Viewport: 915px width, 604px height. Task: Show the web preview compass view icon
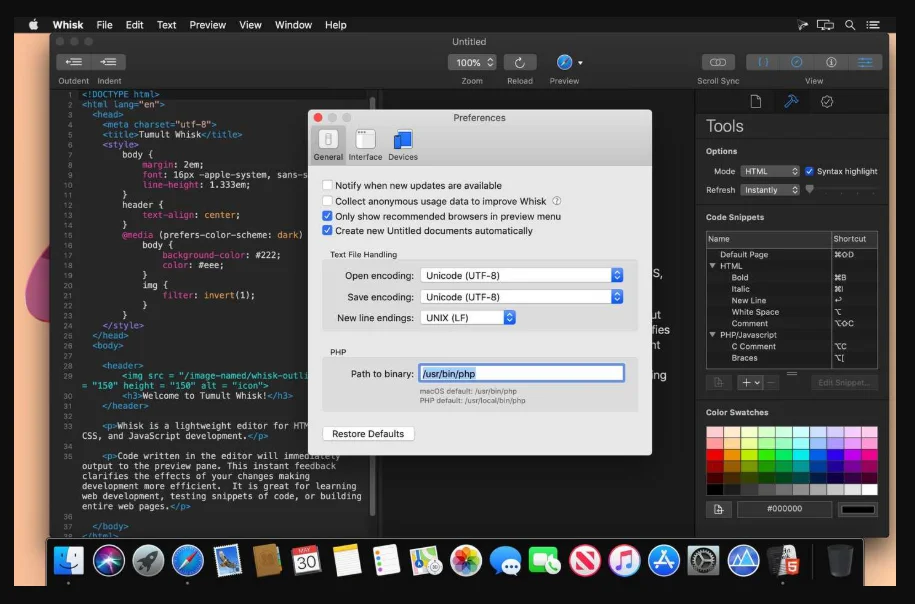tap(797, 62)
